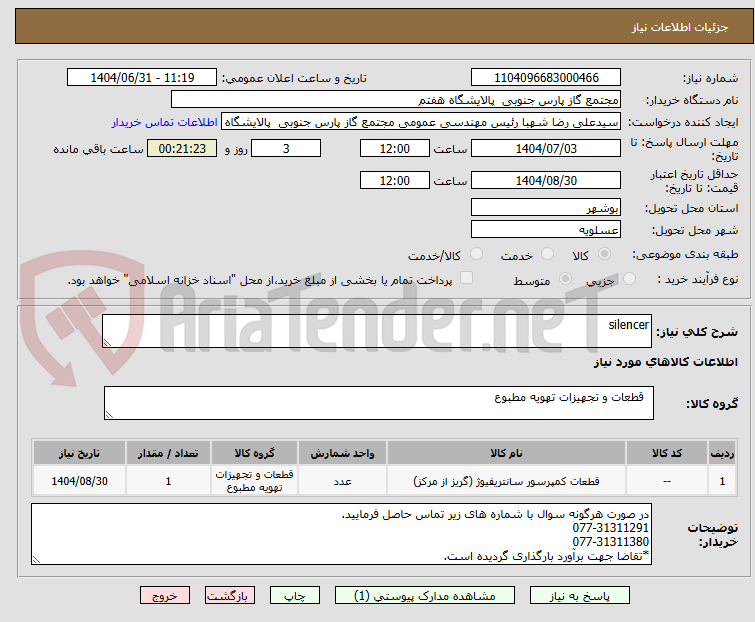This screenshot has height=622, width=755.
Task: Click the resize handle of گروه کالا text area
Action: point(109,415)
